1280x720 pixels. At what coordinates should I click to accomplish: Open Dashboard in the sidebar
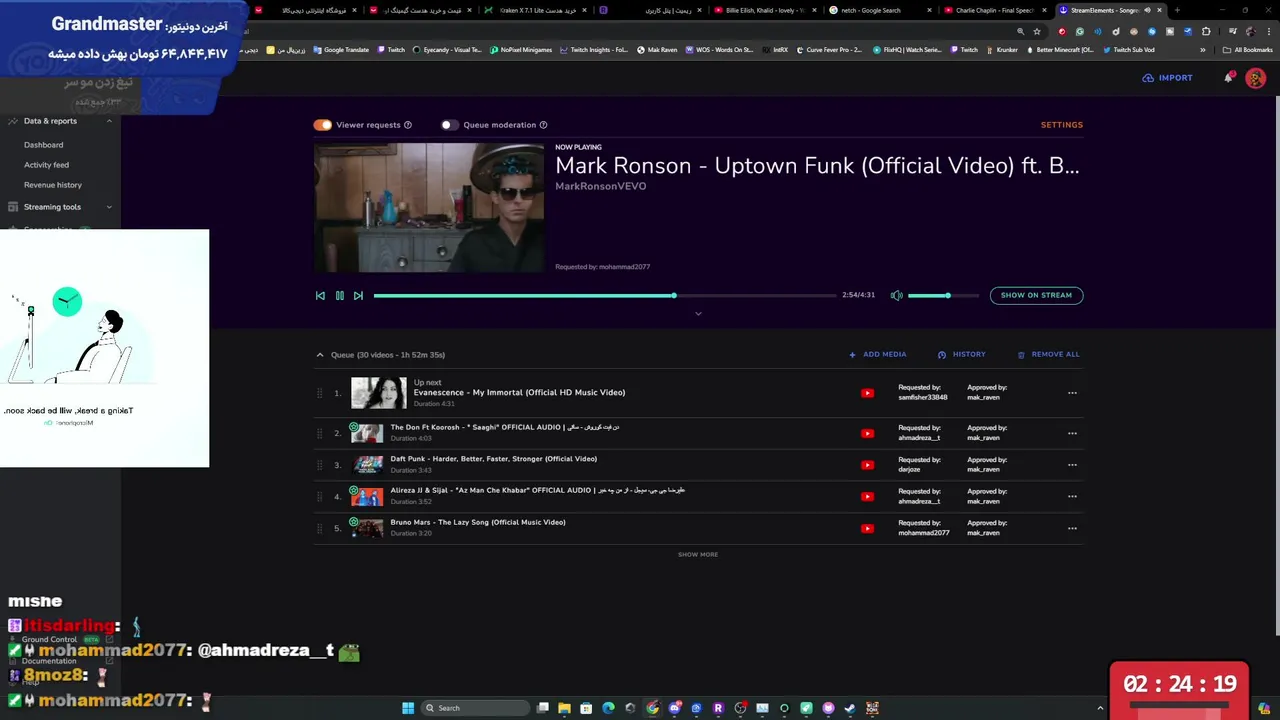(x=43, y=145)
